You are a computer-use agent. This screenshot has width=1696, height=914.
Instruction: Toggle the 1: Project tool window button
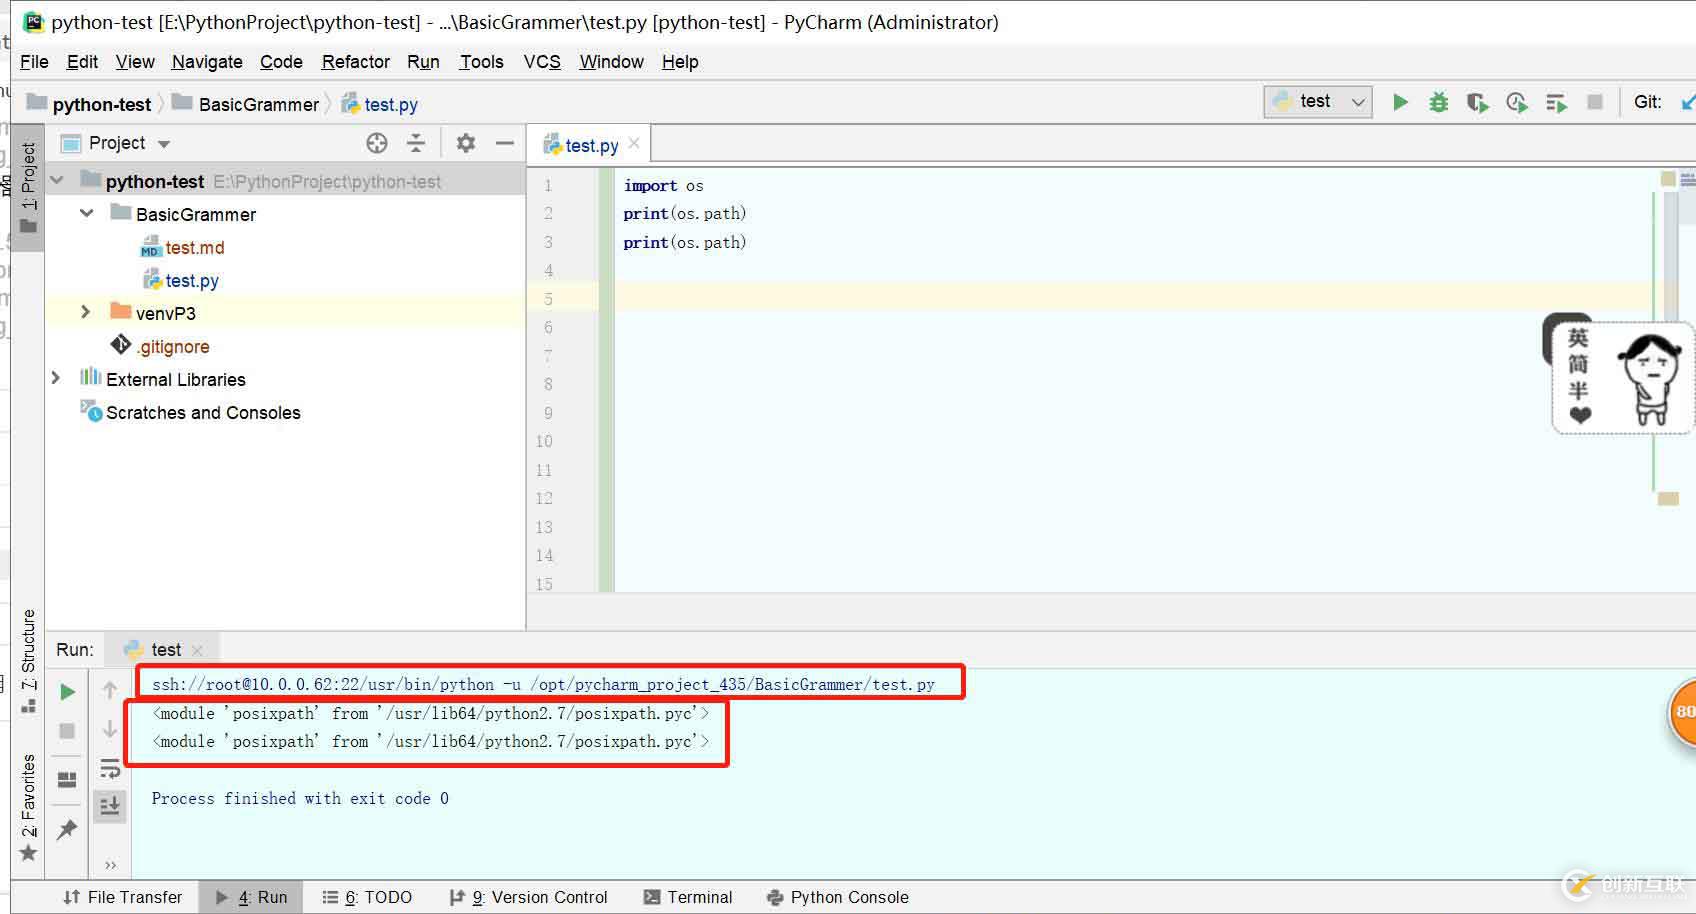(28, 187)
